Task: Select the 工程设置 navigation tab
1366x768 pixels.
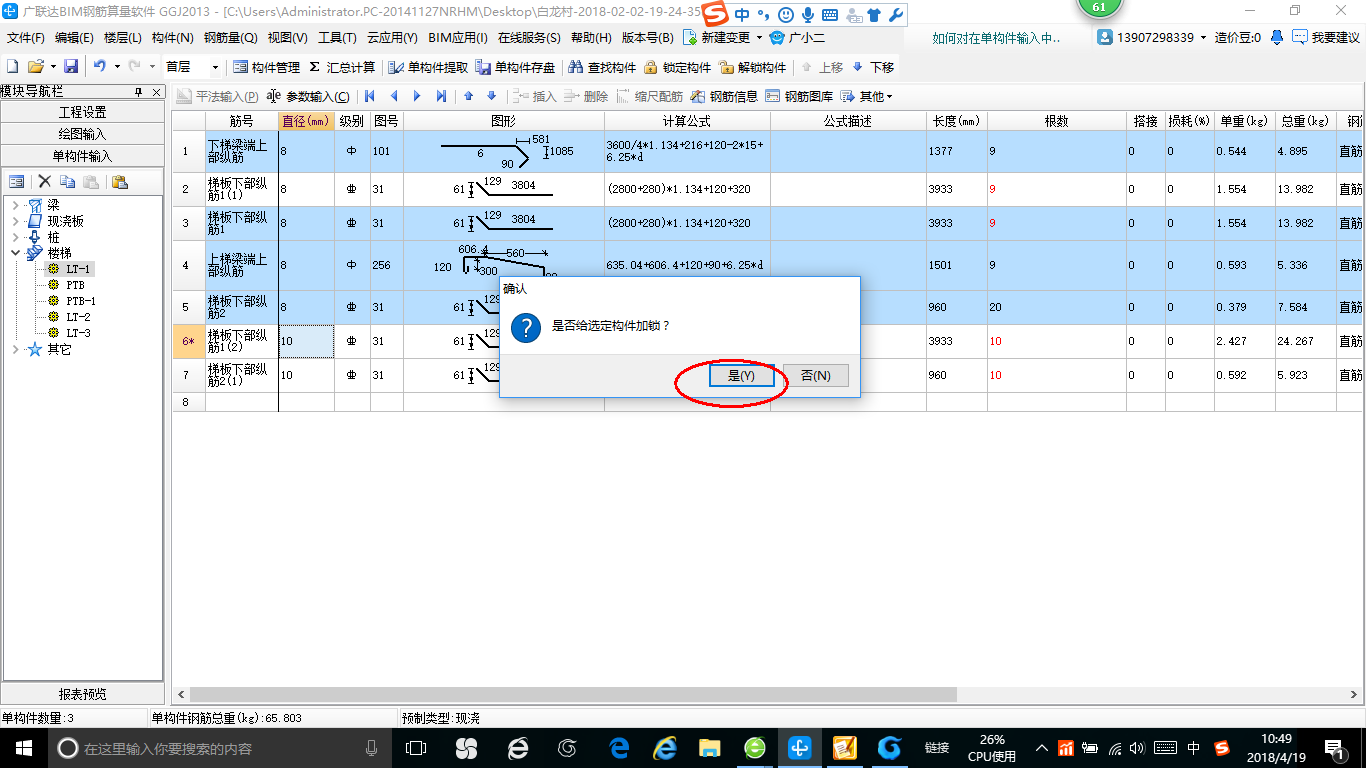Action: coord(82,112)
